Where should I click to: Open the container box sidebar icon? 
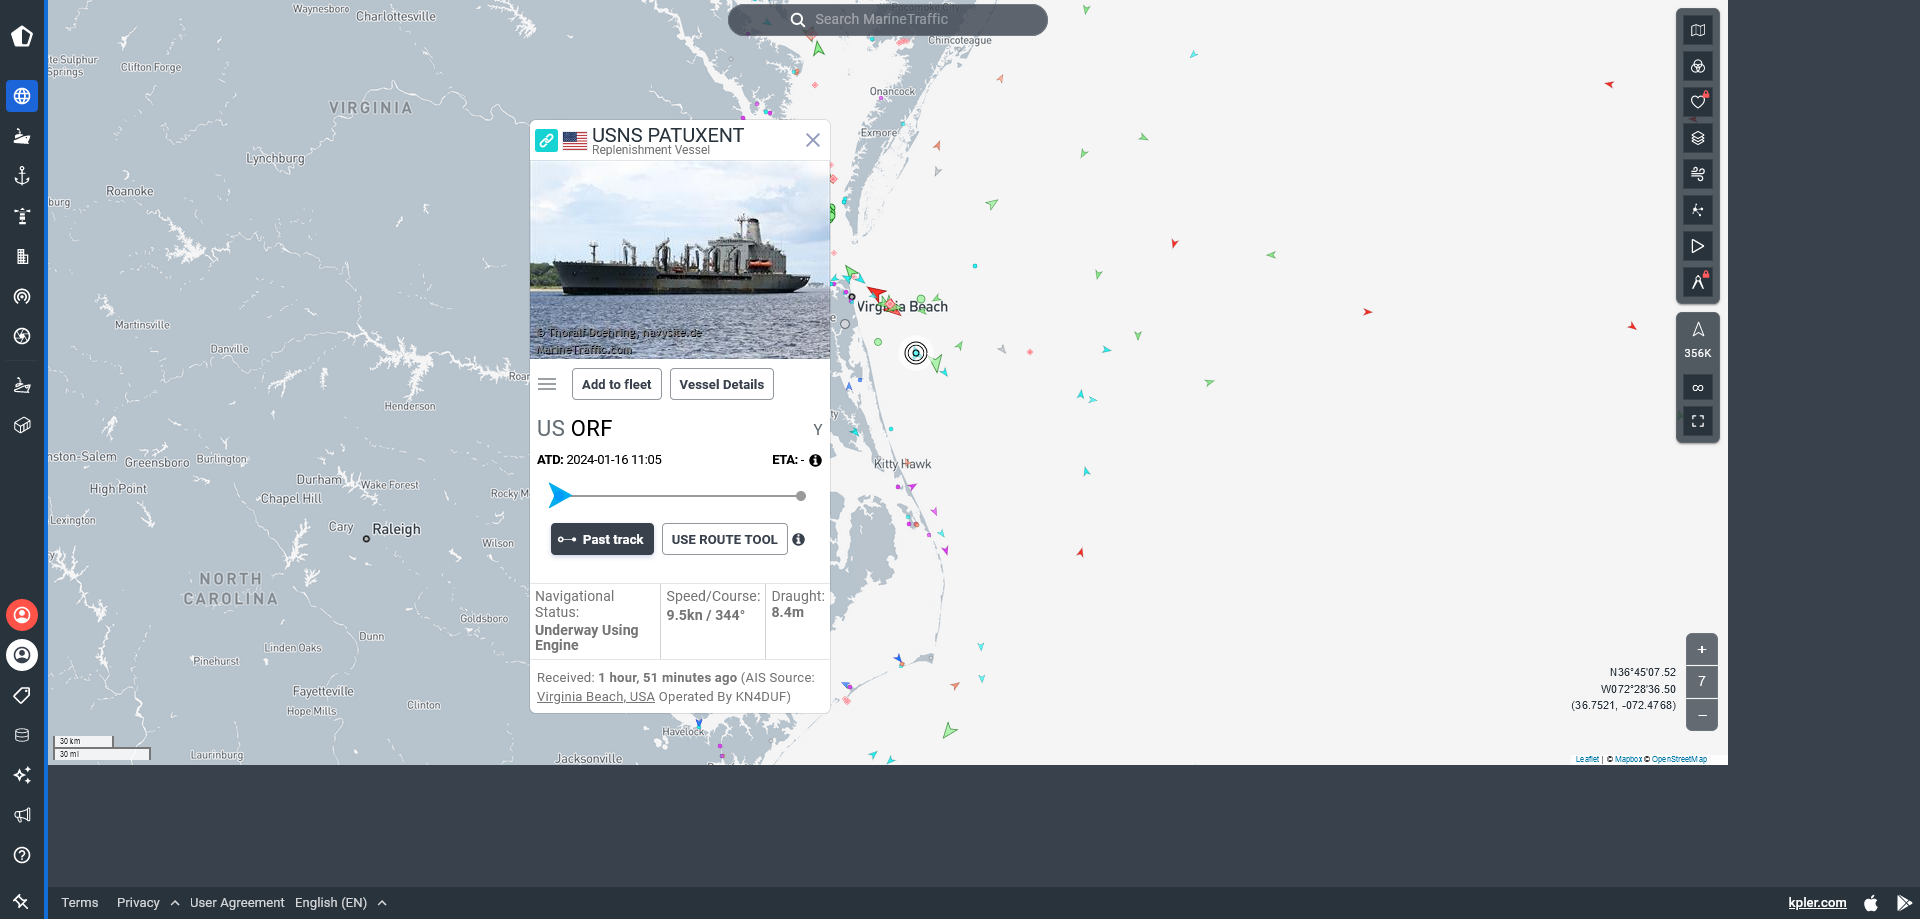(x=22, y=425)
